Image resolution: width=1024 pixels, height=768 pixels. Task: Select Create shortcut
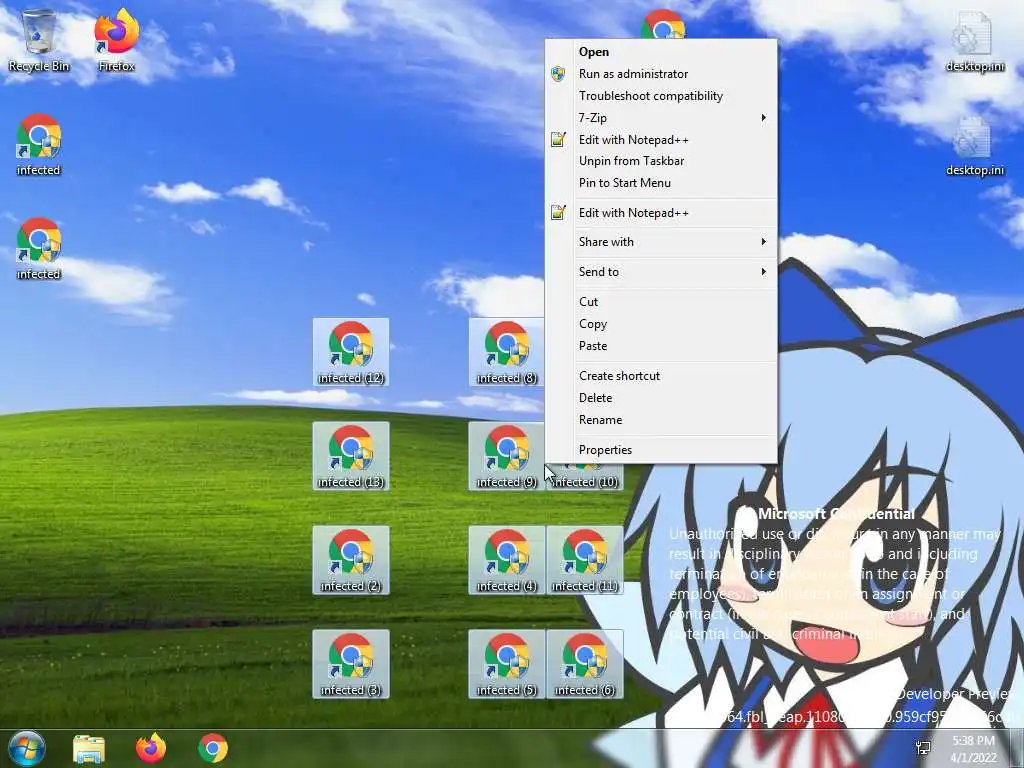point(661,376)
